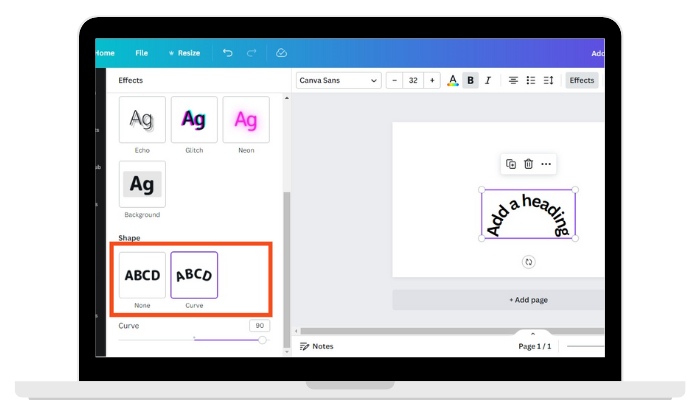Click the cloud save status icon
700x400 pixels.
pyautogui.click(x=281, y=53)
